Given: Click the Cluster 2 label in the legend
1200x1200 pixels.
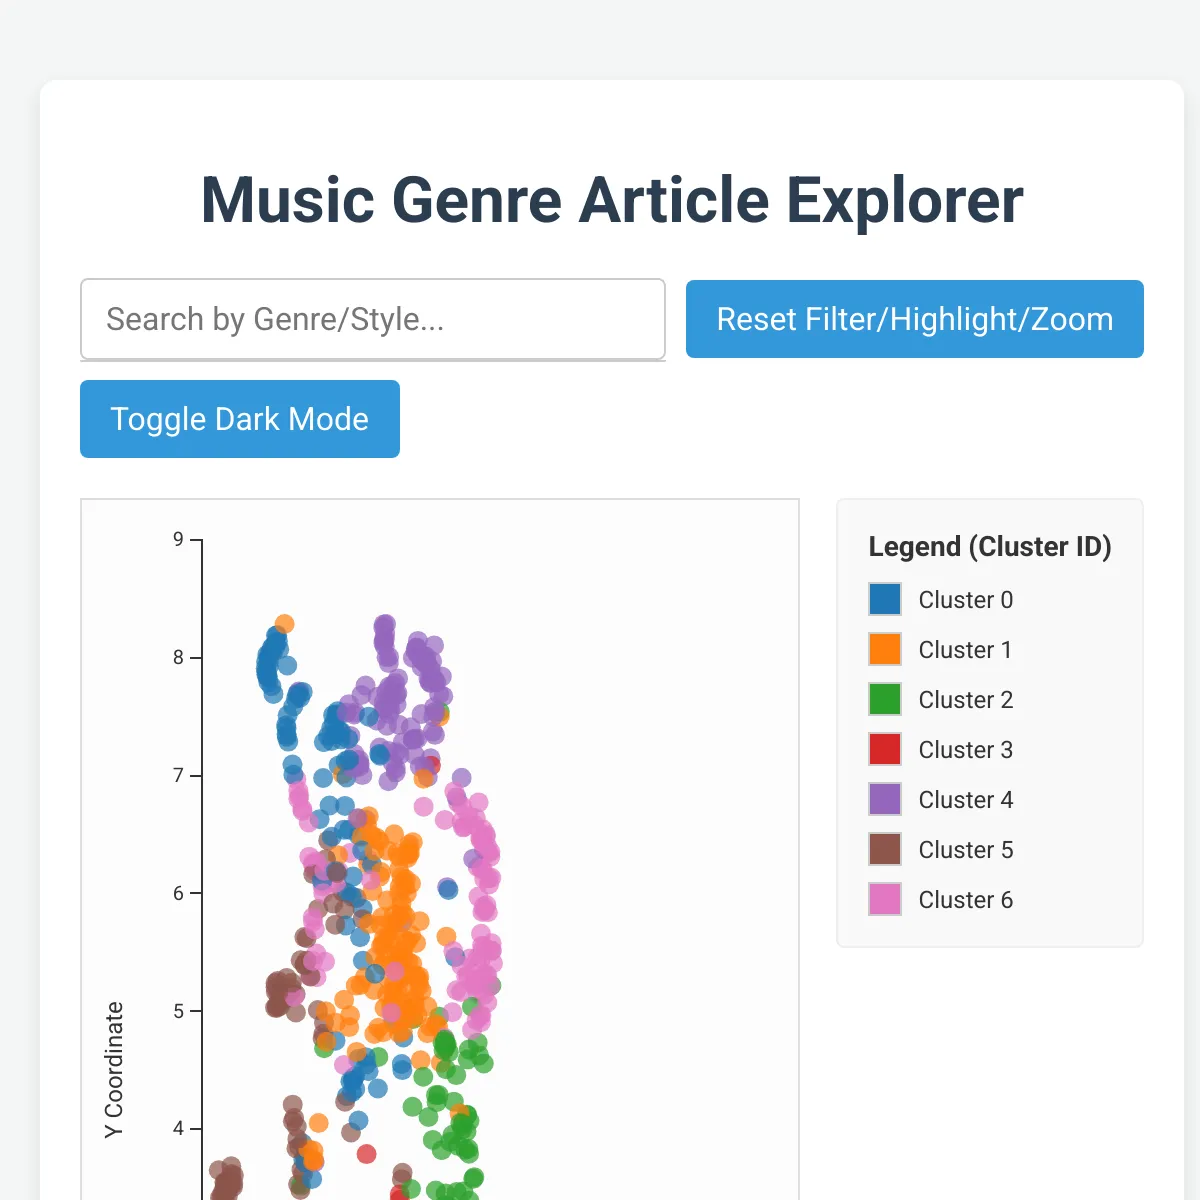Looking at the screenshot, I should [965, 699].
